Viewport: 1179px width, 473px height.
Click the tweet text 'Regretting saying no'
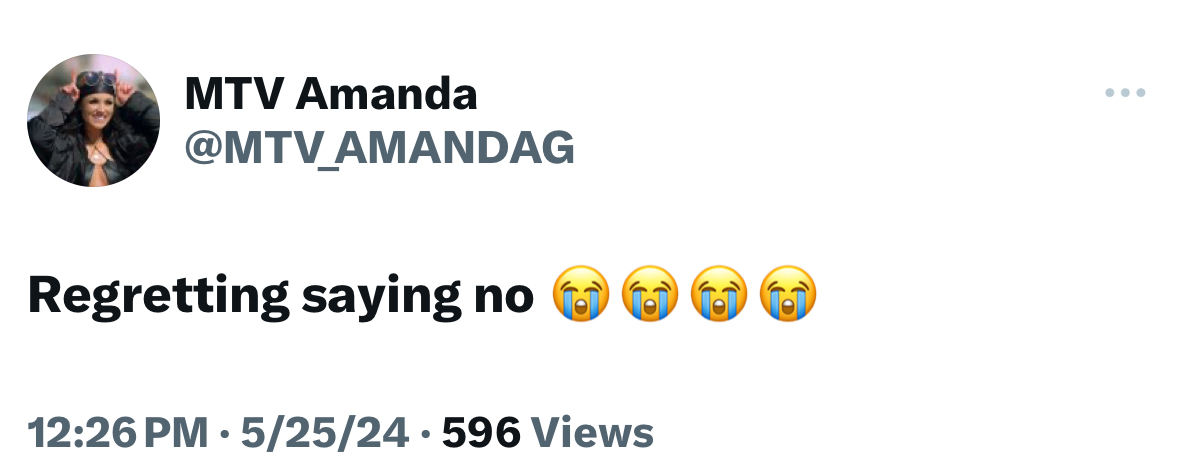281,296
